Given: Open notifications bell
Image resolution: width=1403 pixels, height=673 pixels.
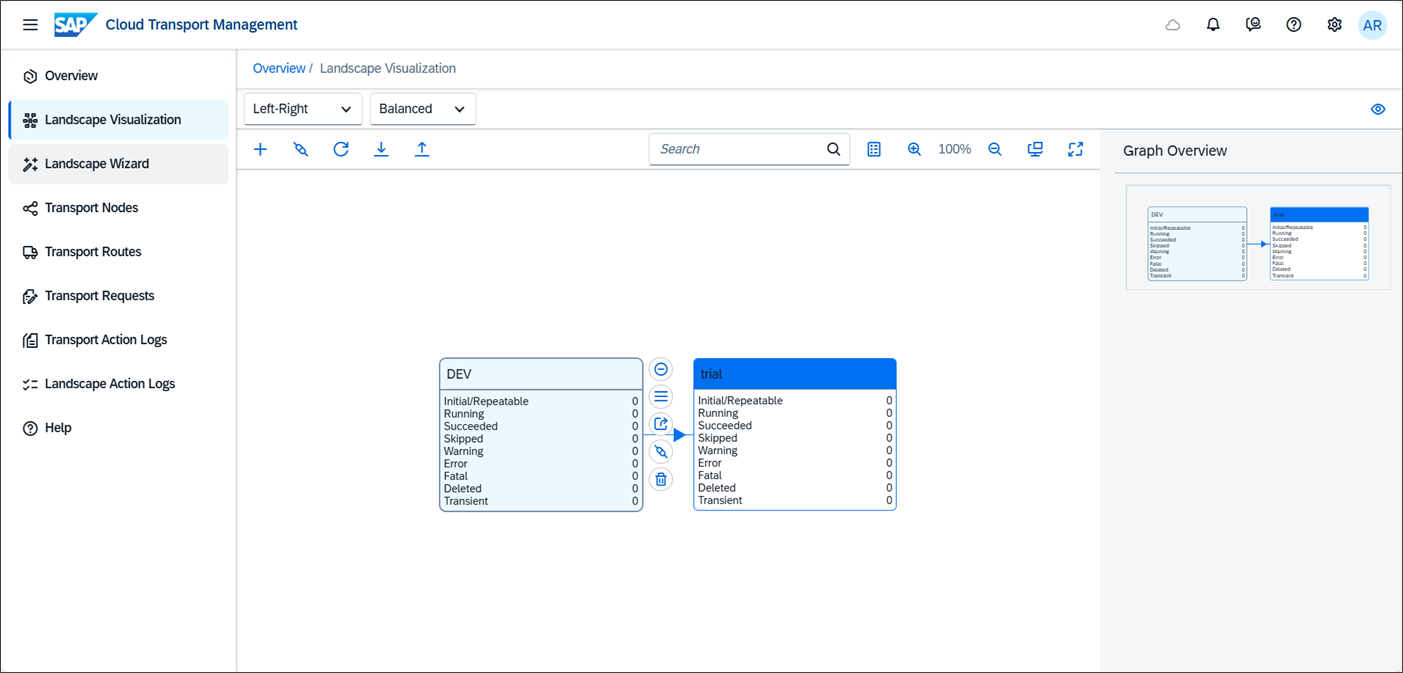Looking at the screenshot, I should tap(1213, 25).
